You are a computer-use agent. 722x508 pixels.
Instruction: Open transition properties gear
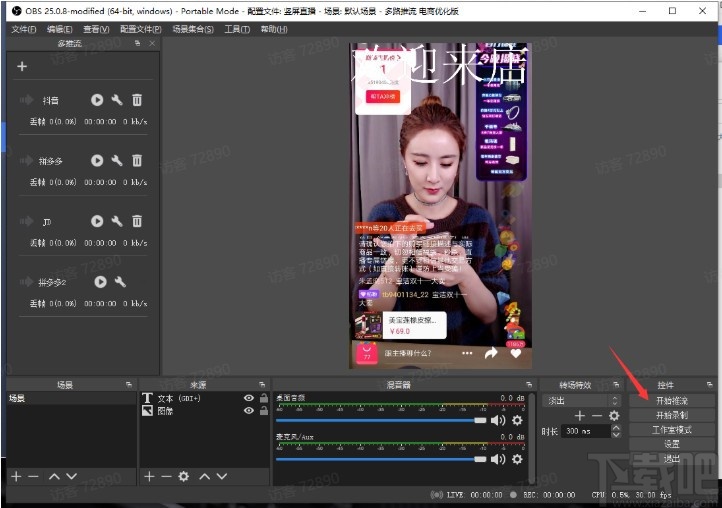614,416
